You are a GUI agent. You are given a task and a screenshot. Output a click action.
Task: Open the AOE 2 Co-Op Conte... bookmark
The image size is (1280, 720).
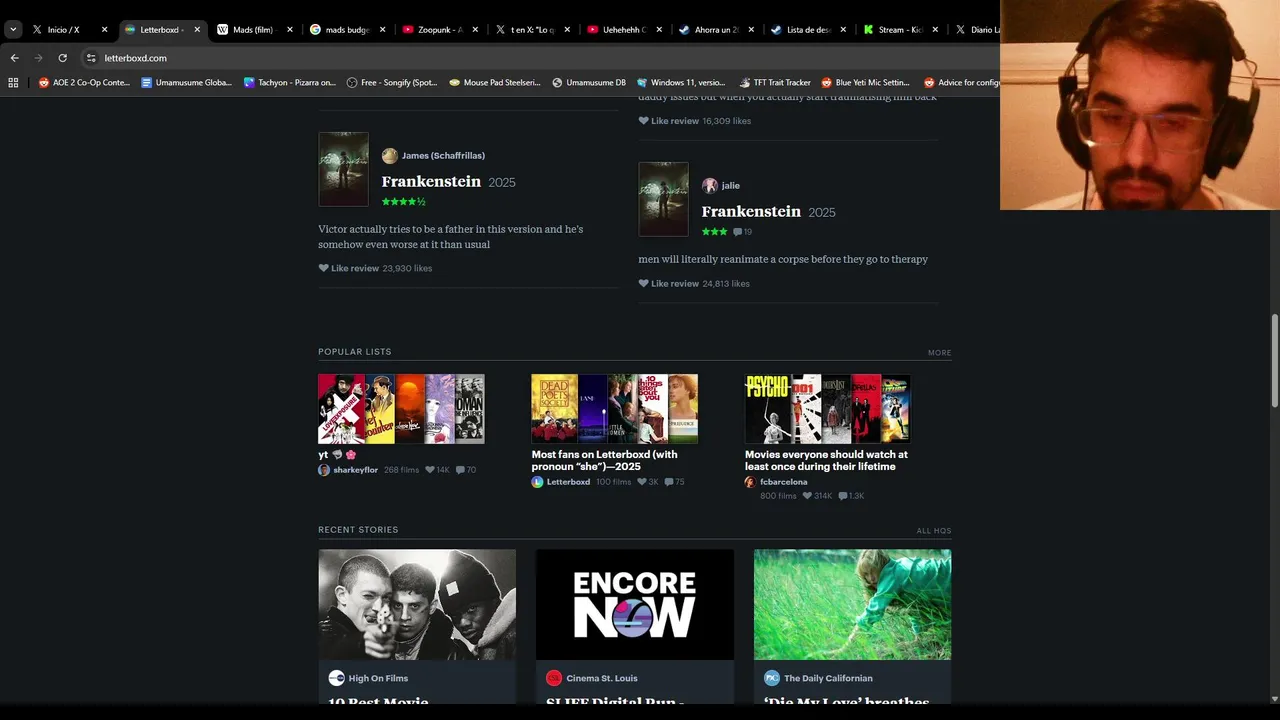(84, 83)
